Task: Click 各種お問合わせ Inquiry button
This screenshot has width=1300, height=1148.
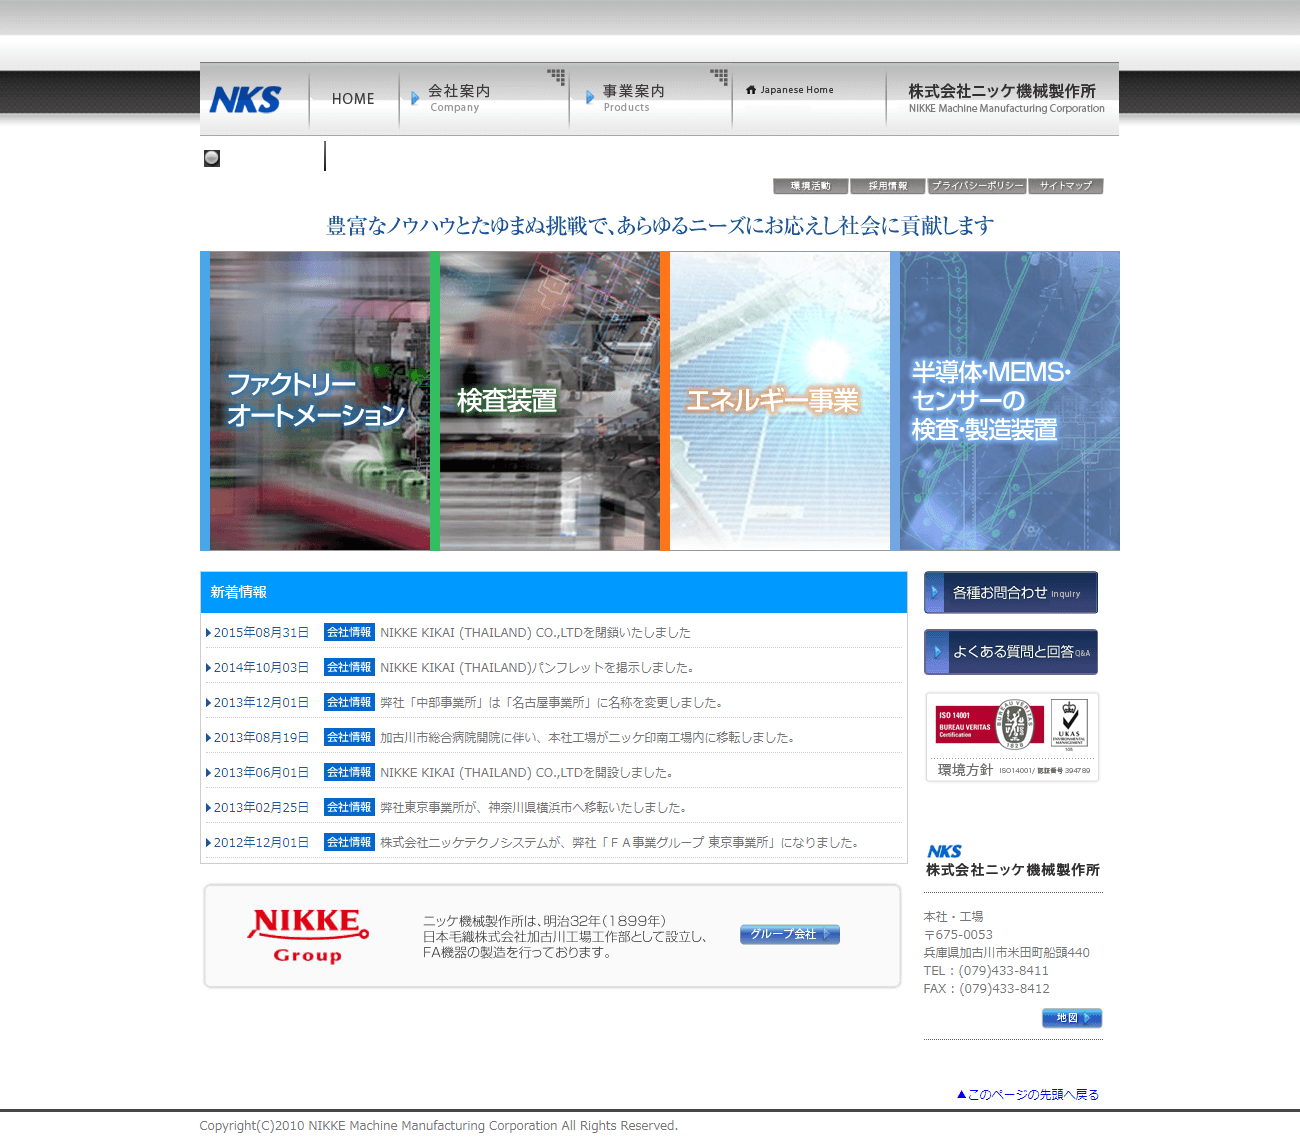Action: coord(1011,593)
